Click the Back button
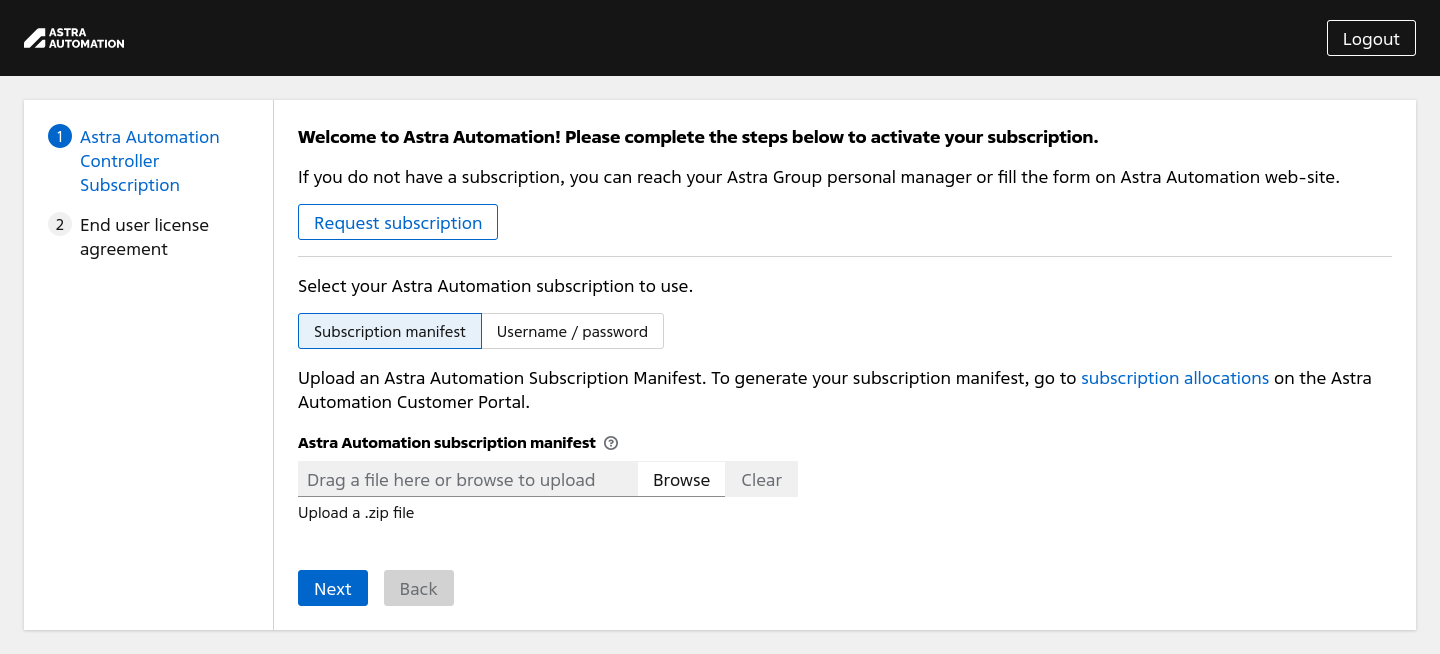The height and width of the screenshot is (654, 1440). (418, 589)
